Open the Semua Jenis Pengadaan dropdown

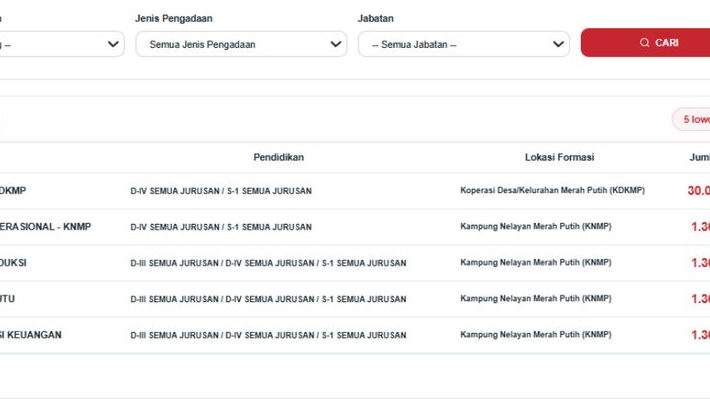(x=241, y=44)
